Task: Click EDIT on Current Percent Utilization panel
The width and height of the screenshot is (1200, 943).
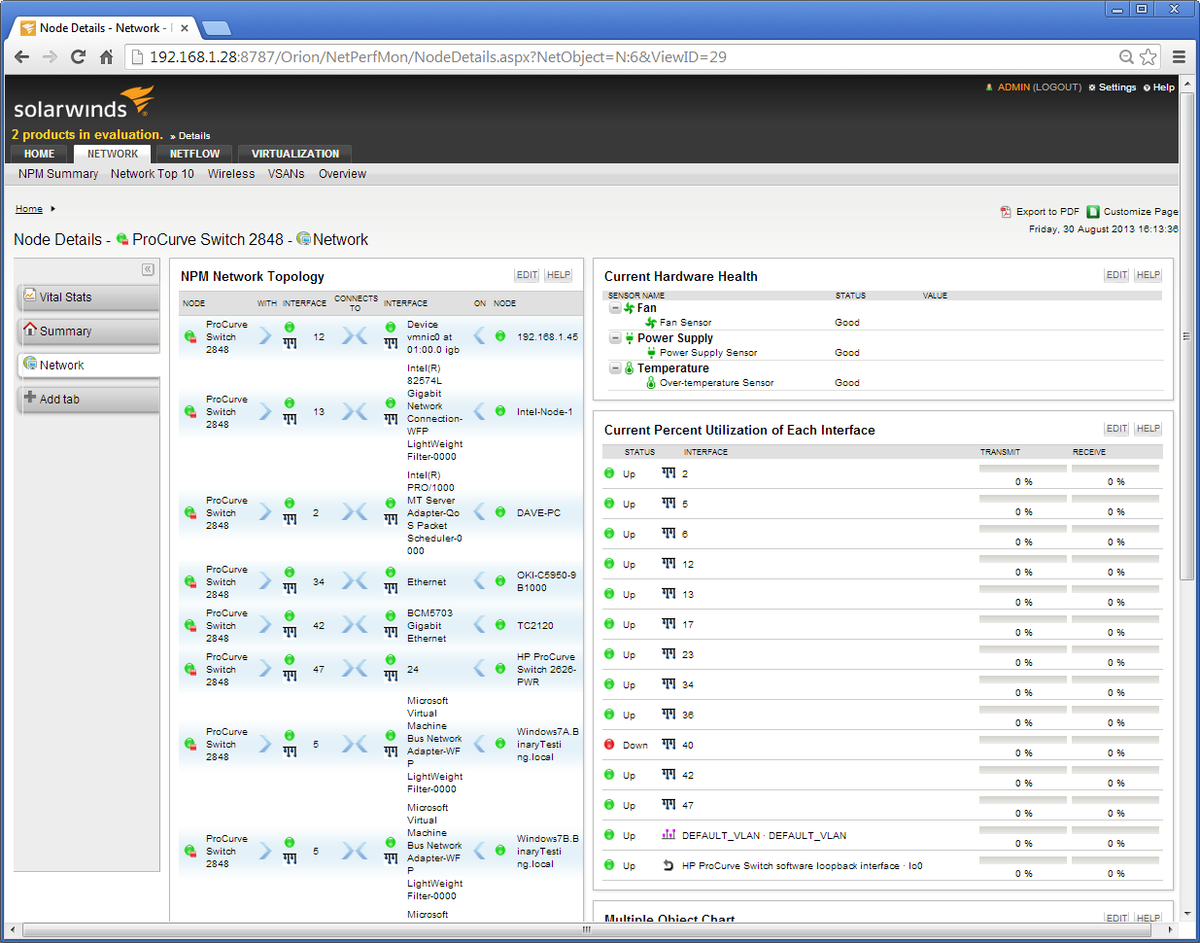Action: 1116,428
